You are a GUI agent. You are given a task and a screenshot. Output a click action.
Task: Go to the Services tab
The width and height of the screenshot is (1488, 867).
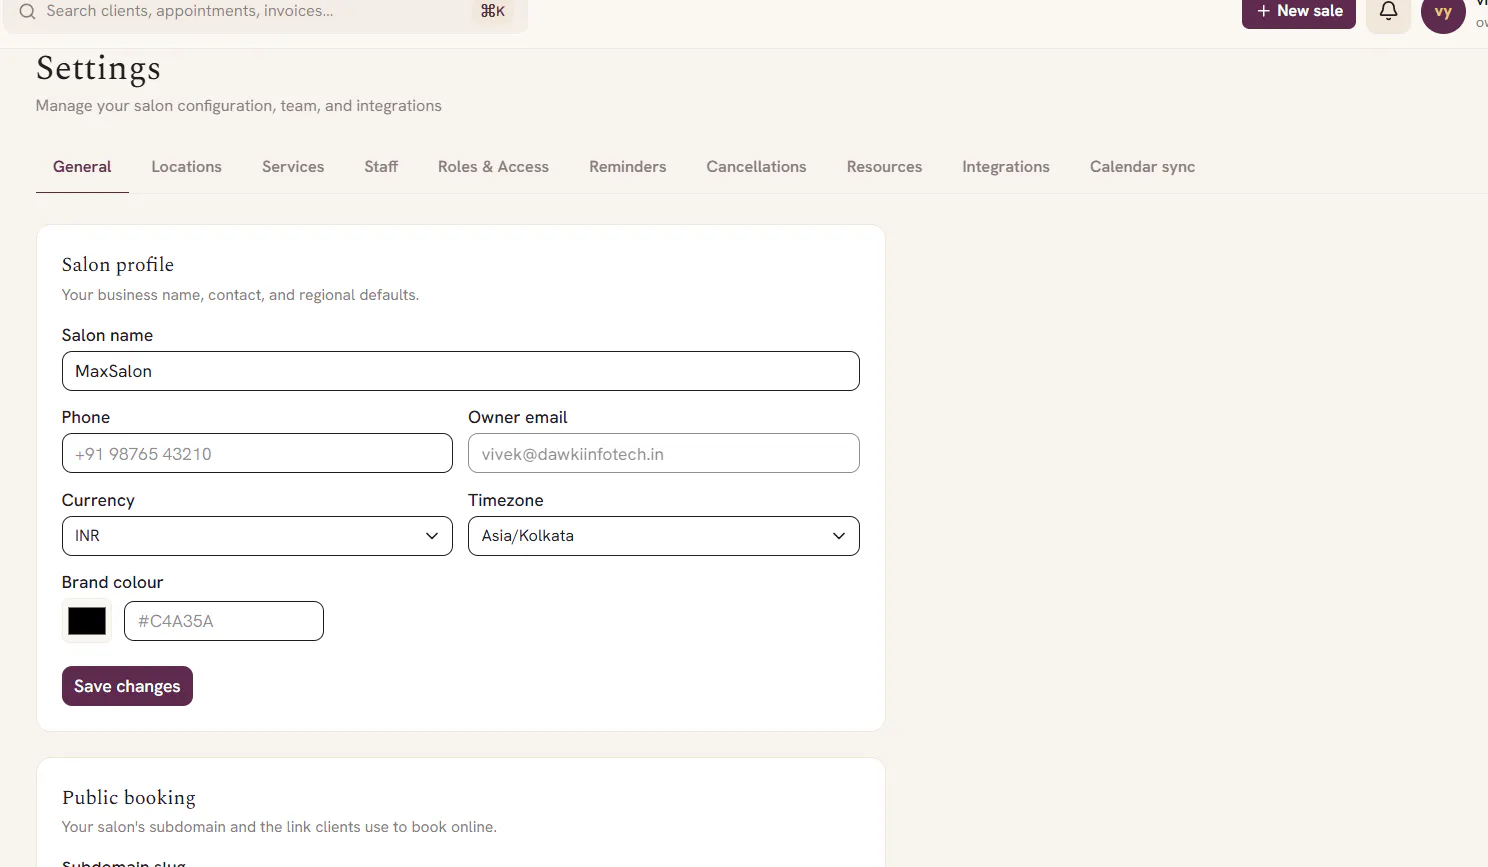coord(293,167)
